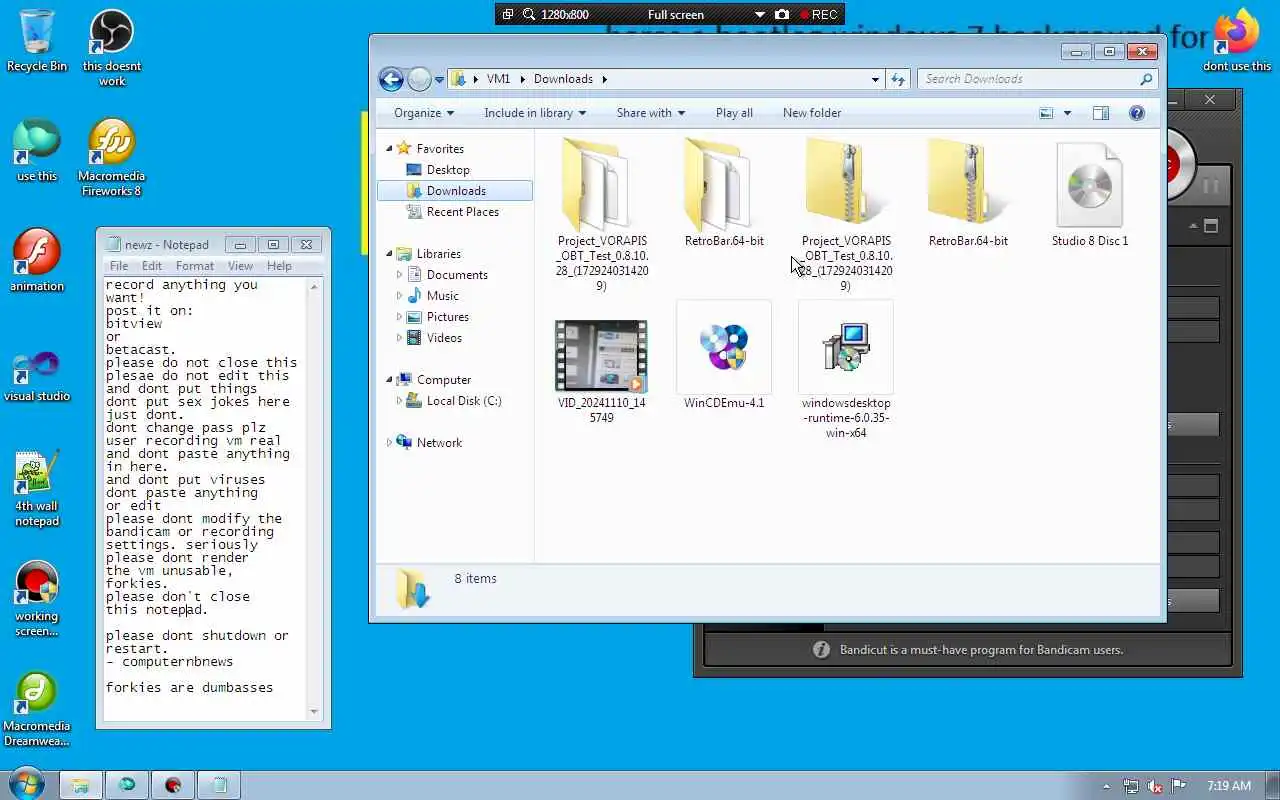This screenshot has height=800, width=1280.
Task: Open the Include in library dropdown
Action: point(535,113)
